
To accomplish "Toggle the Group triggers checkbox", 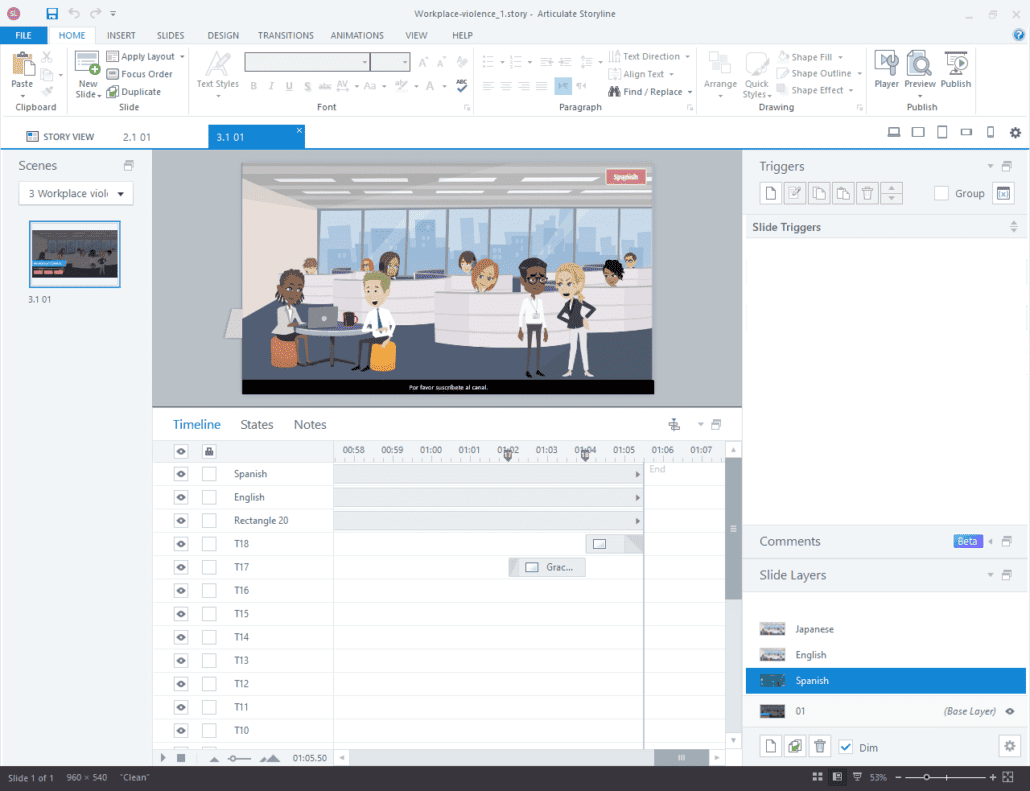I will [941, 193].
